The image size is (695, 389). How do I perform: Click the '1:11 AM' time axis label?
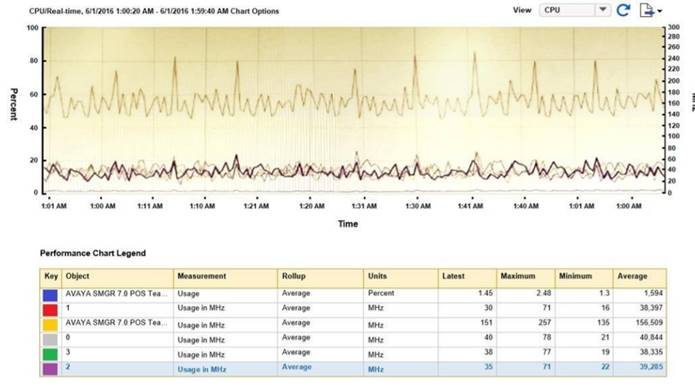pos(150,206)
